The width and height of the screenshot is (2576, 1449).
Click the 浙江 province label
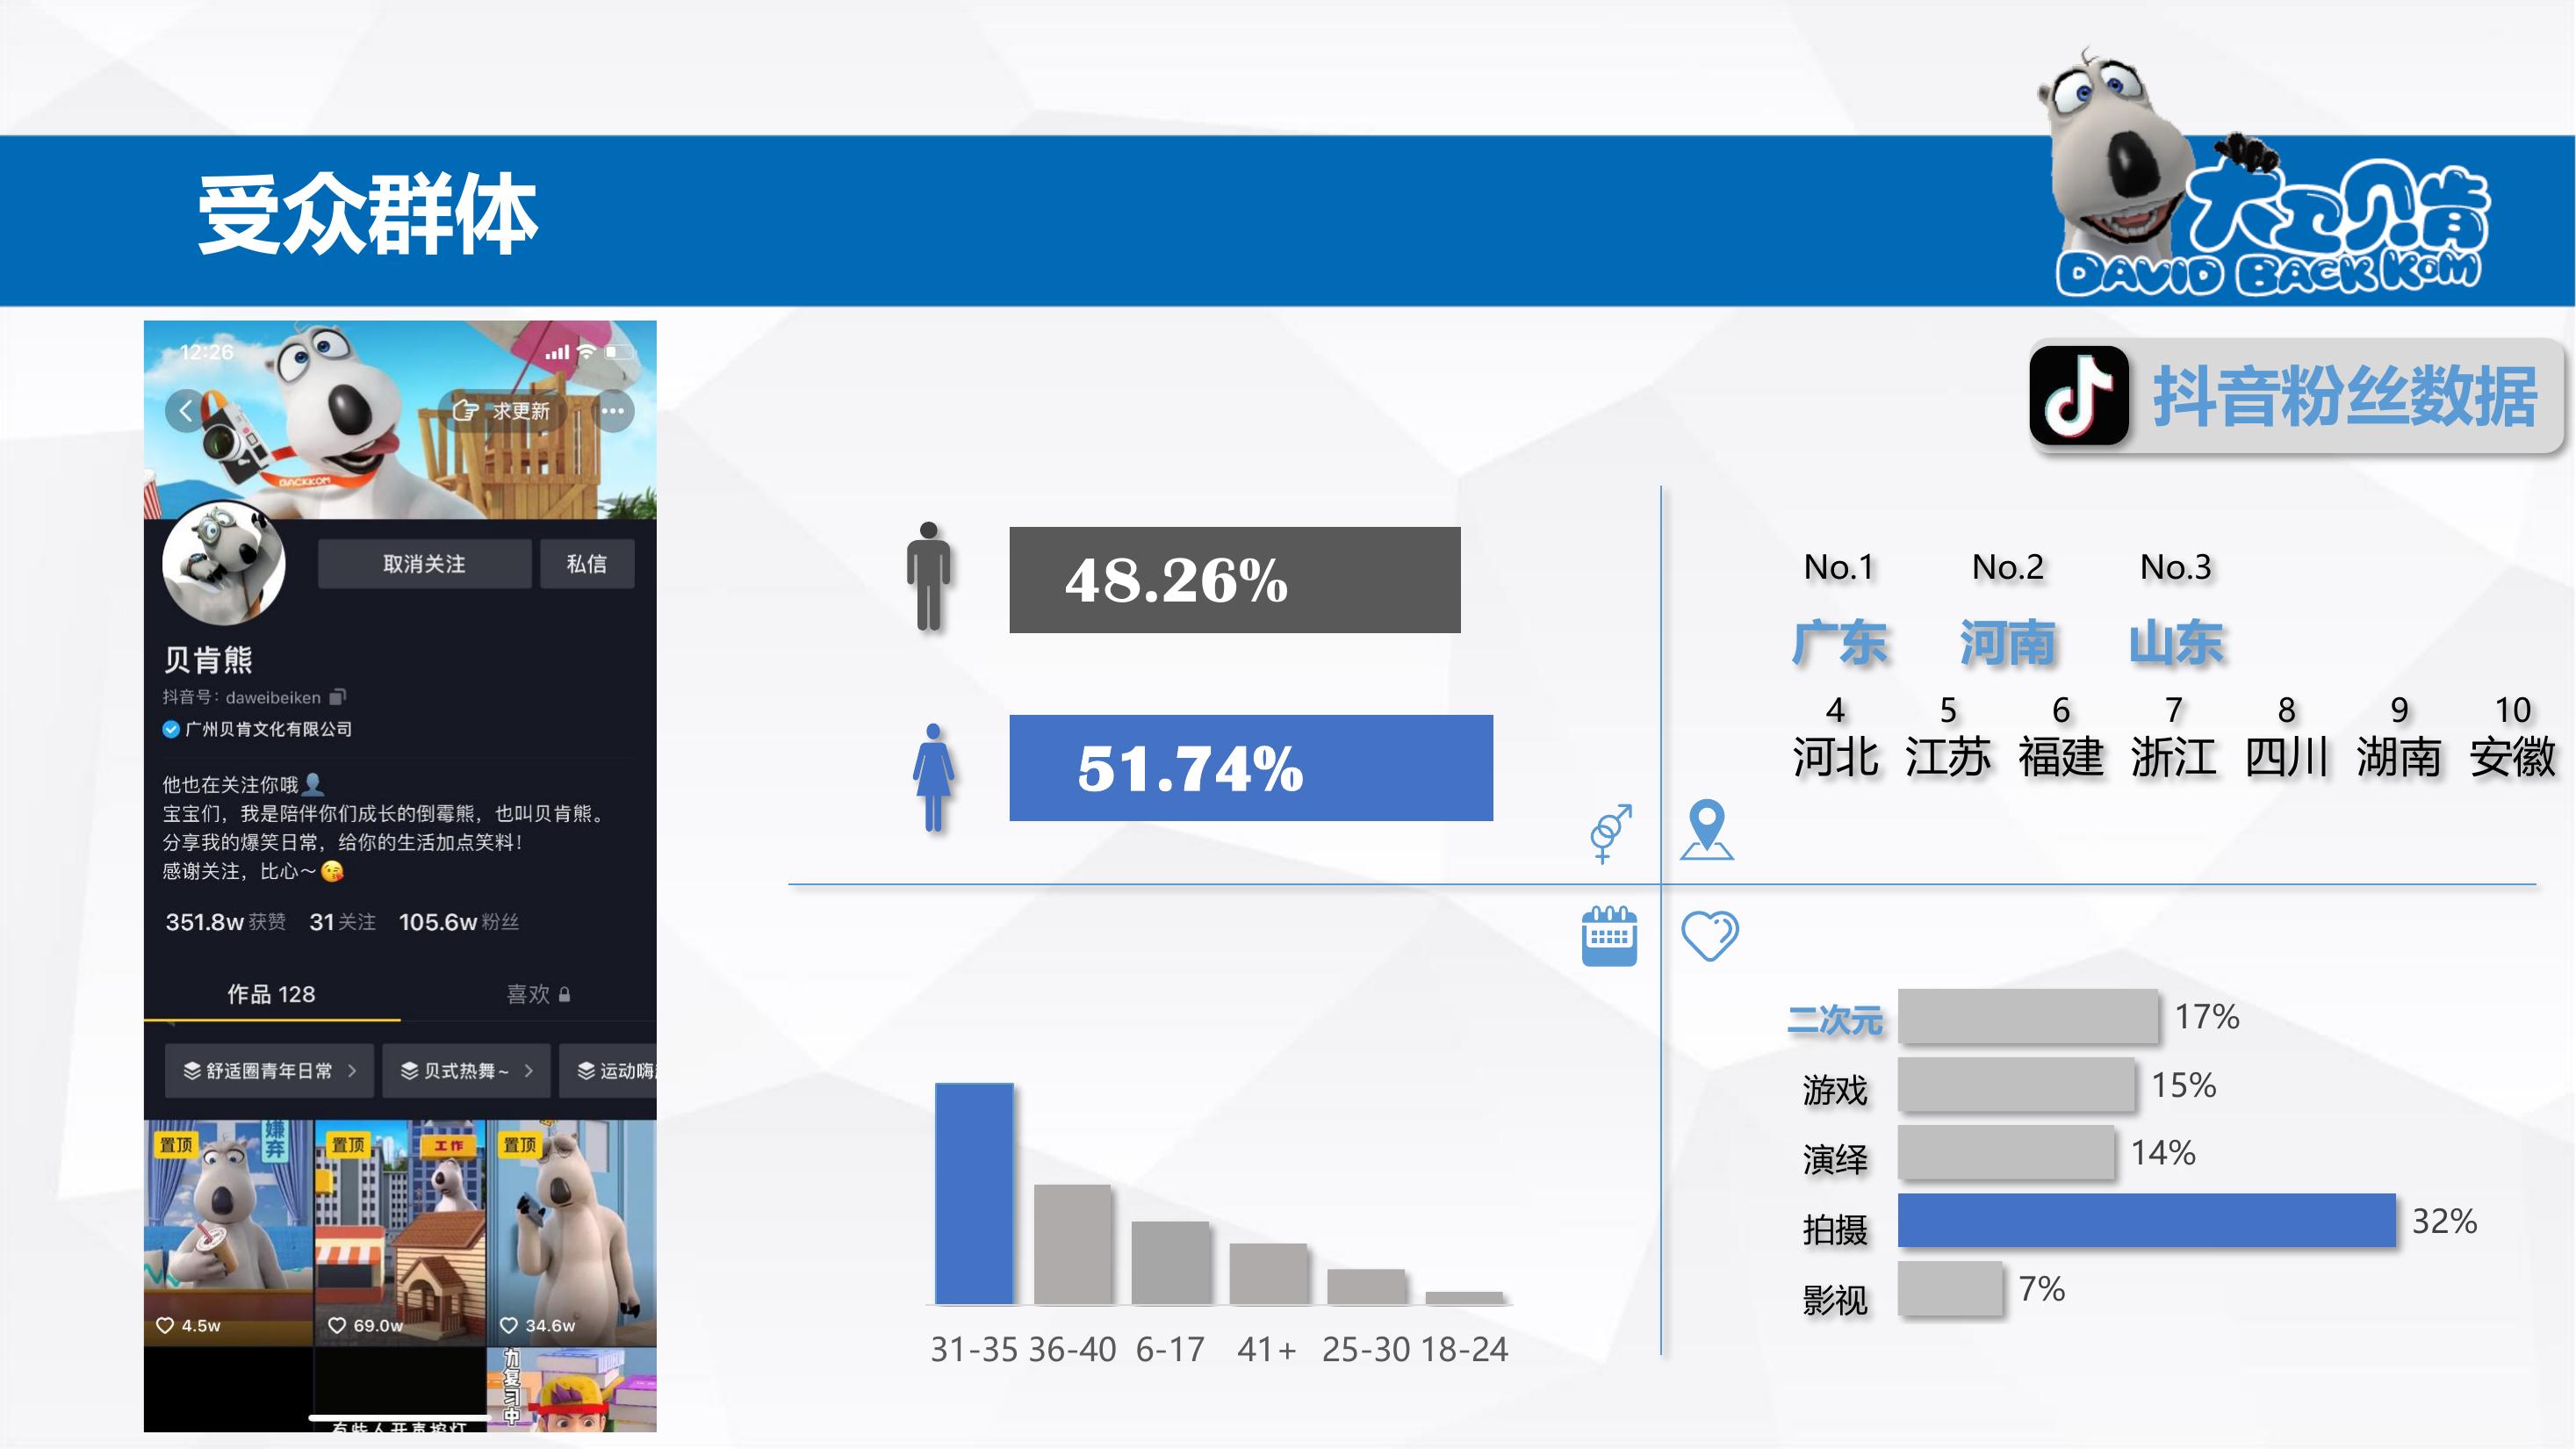point(2174,757)
